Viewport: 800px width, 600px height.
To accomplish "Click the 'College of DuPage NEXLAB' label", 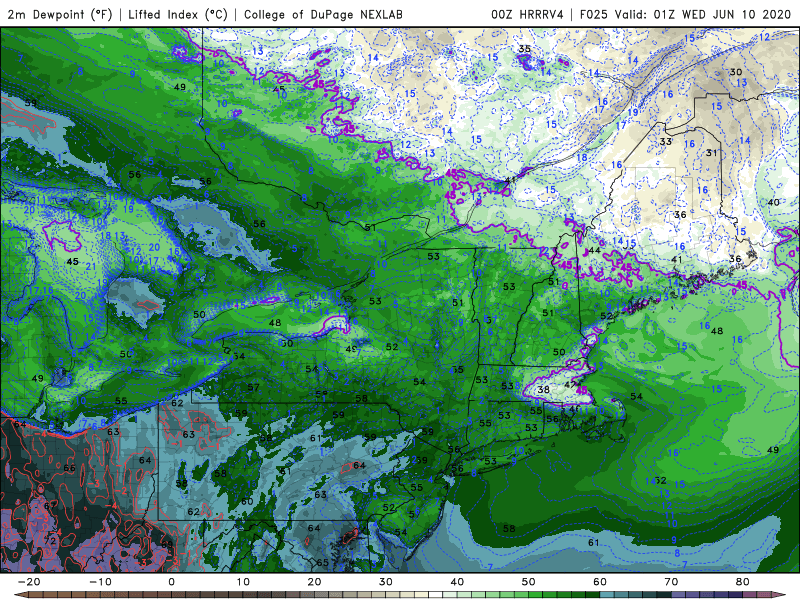I will pos(323,14).
